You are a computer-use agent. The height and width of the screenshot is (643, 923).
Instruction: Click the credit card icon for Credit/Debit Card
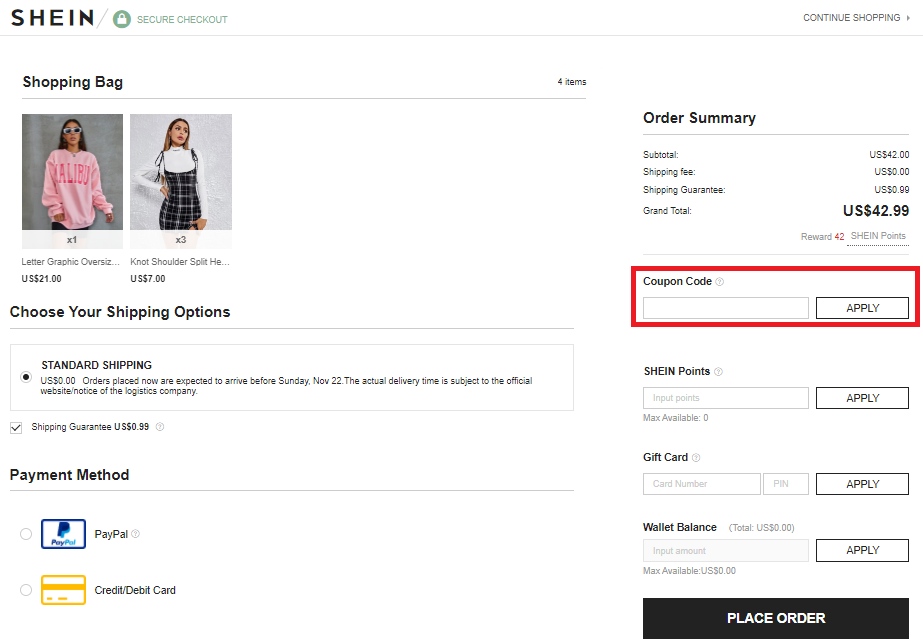coord(62,590)
